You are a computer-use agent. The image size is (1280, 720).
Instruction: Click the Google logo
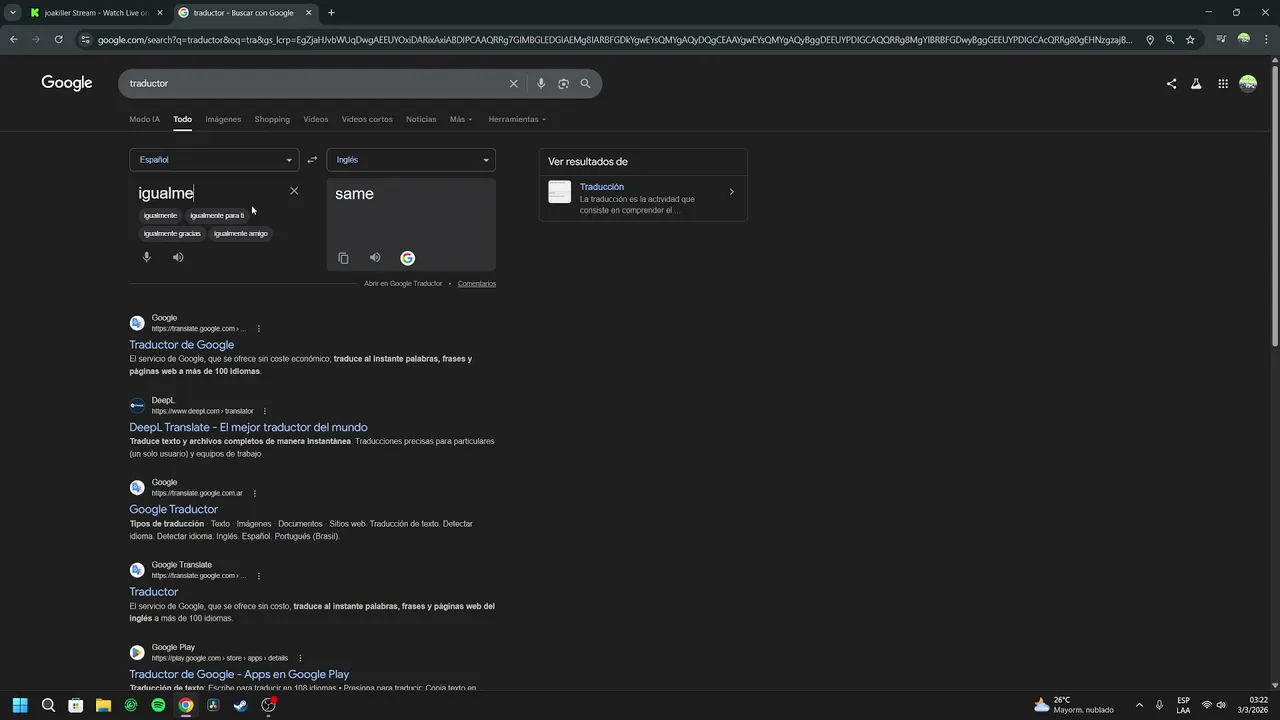(x=67, y=83)
